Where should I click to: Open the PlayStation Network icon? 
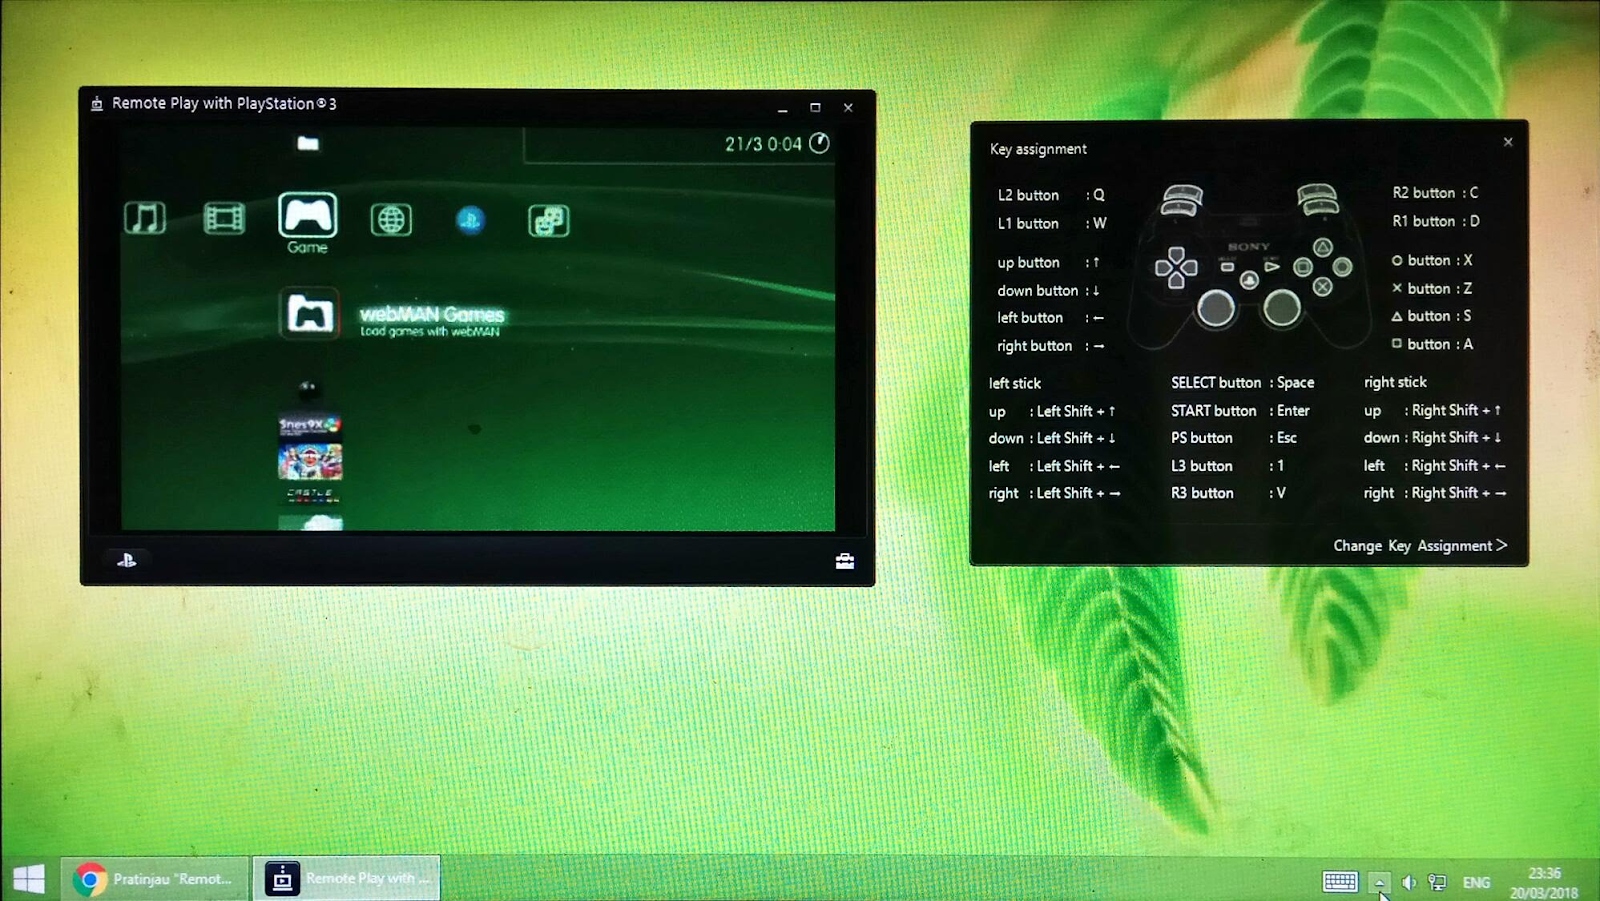(470, 219)
